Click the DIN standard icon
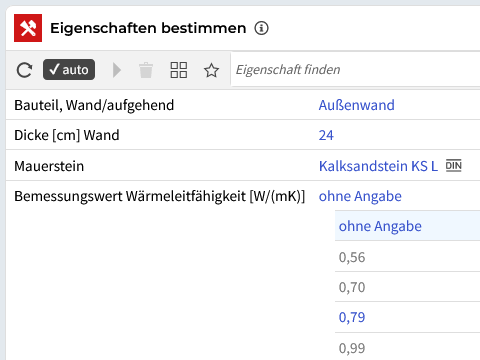The height and width of the screenshot is (360, 480). click(x=454, y=166)
